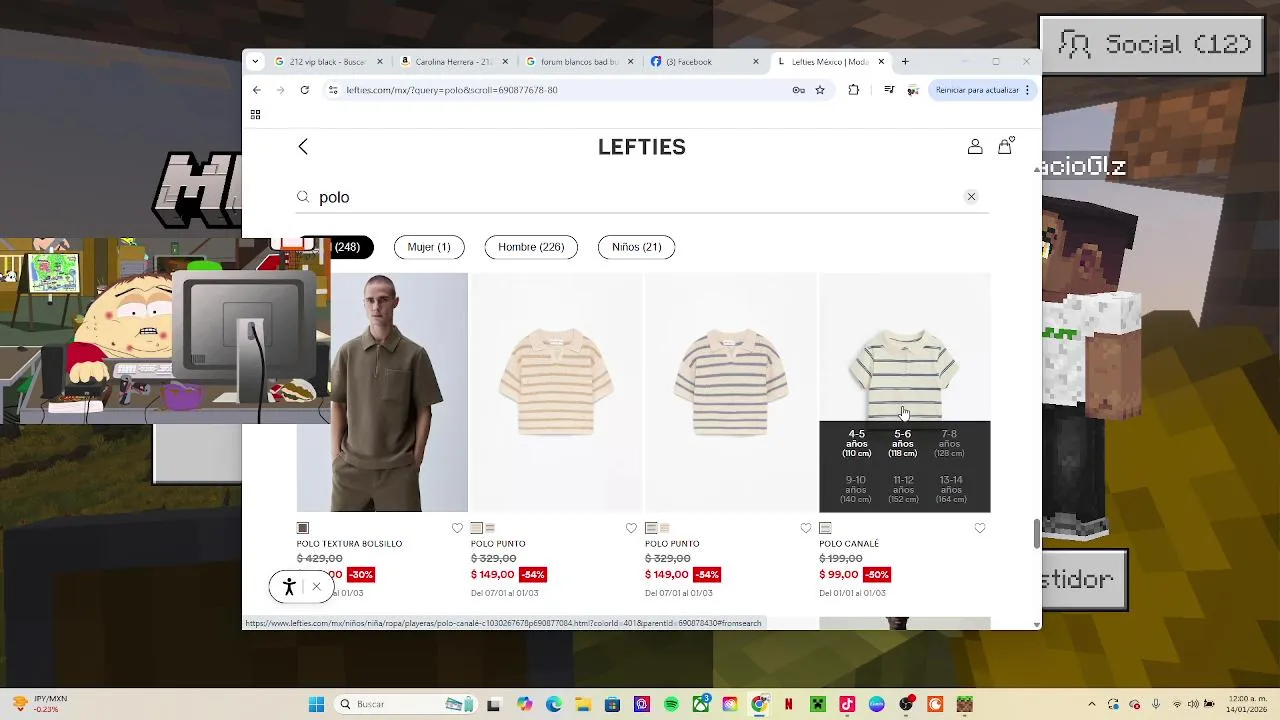Click the $ 99,00 sale price text
The width and height of the screenshot is (1280, 720).
pos(839,575)
